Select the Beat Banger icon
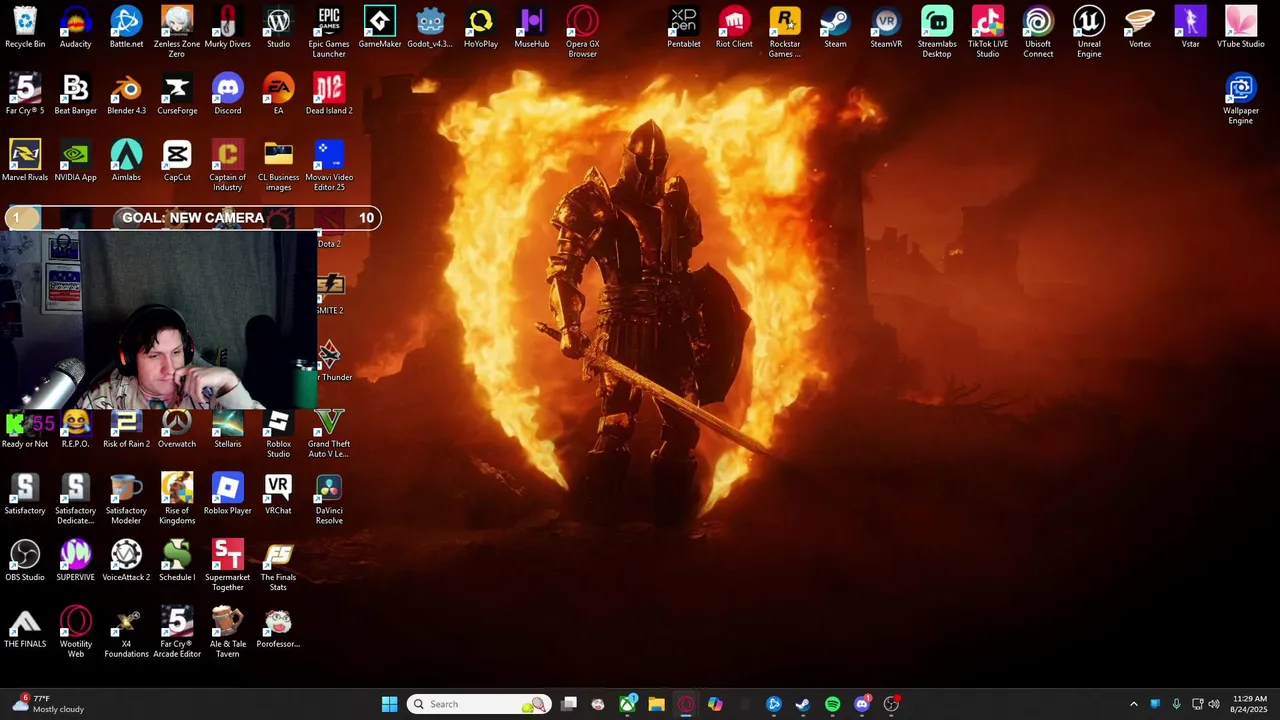The height and width of the screenshot is (720, 1280). coord(75,95)
